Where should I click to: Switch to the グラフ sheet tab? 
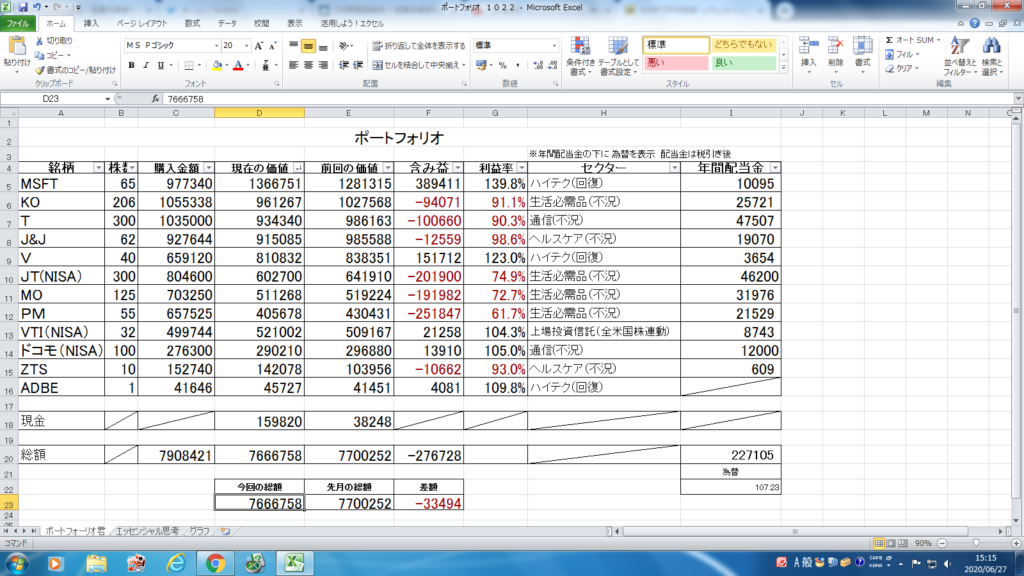point(199,532)
